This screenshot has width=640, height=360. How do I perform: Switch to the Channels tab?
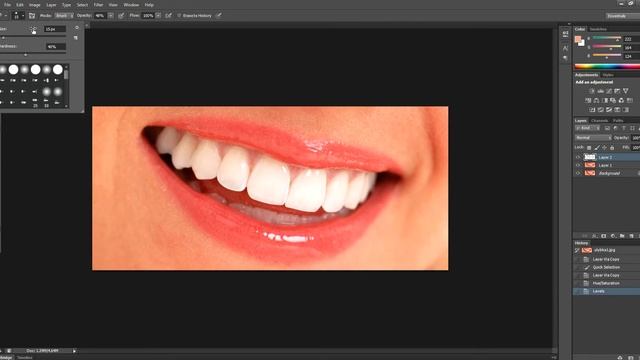point(600,121)
